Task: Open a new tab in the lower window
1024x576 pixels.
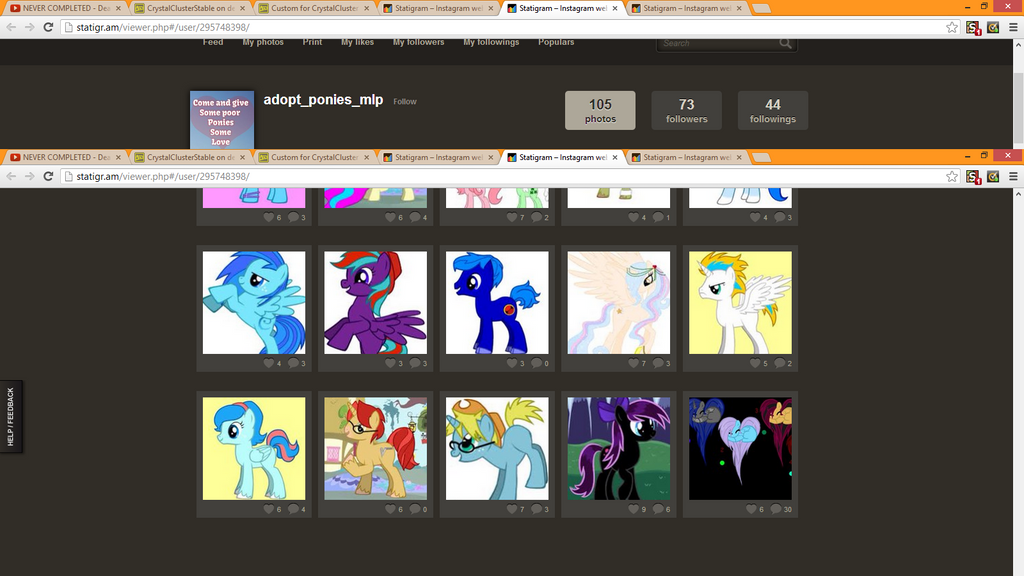Action: click(761, 157)
